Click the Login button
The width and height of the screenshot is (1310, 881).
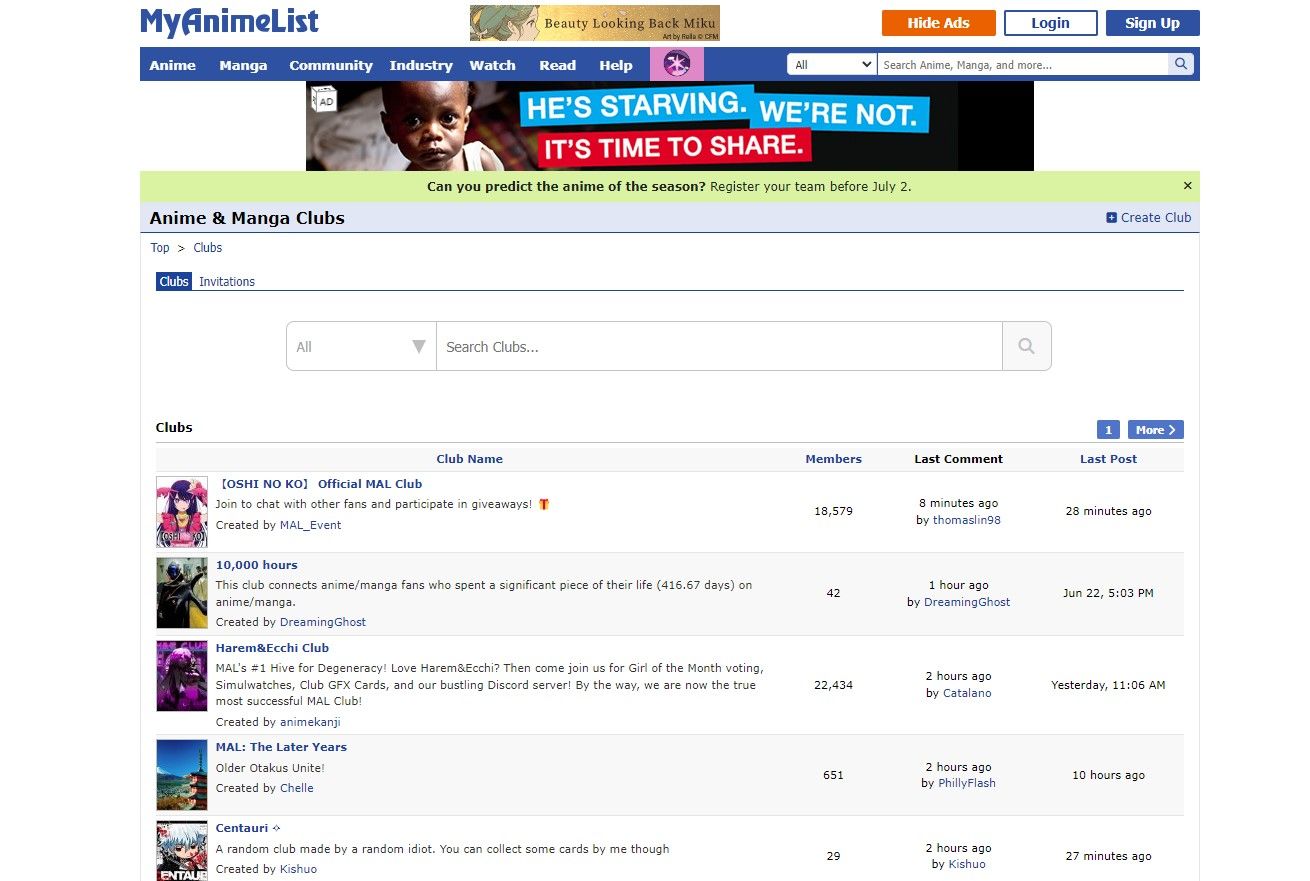tap(1050, 23)
